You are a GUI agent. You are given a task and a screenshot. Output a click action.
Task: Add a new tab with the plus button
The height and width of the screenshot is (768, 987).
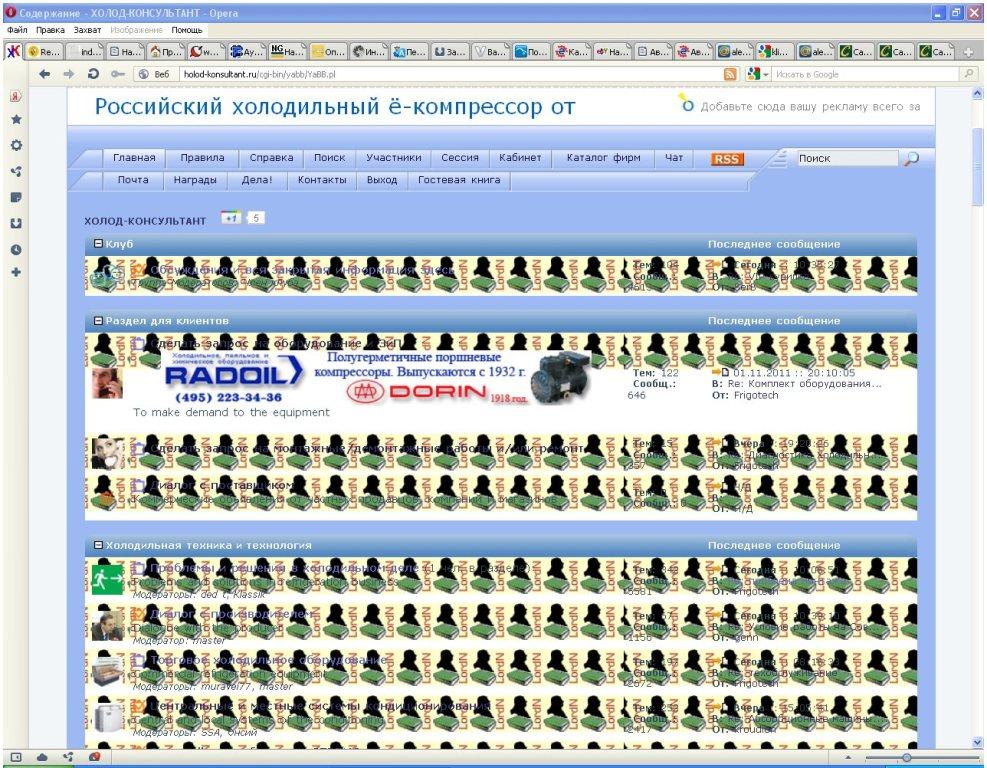(x=969, y=52)
